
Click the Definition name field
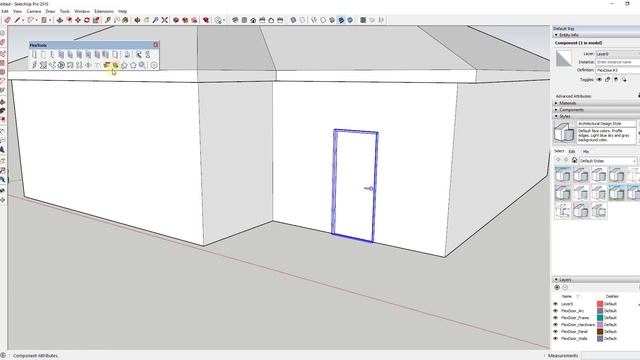(x=618, y=70)
